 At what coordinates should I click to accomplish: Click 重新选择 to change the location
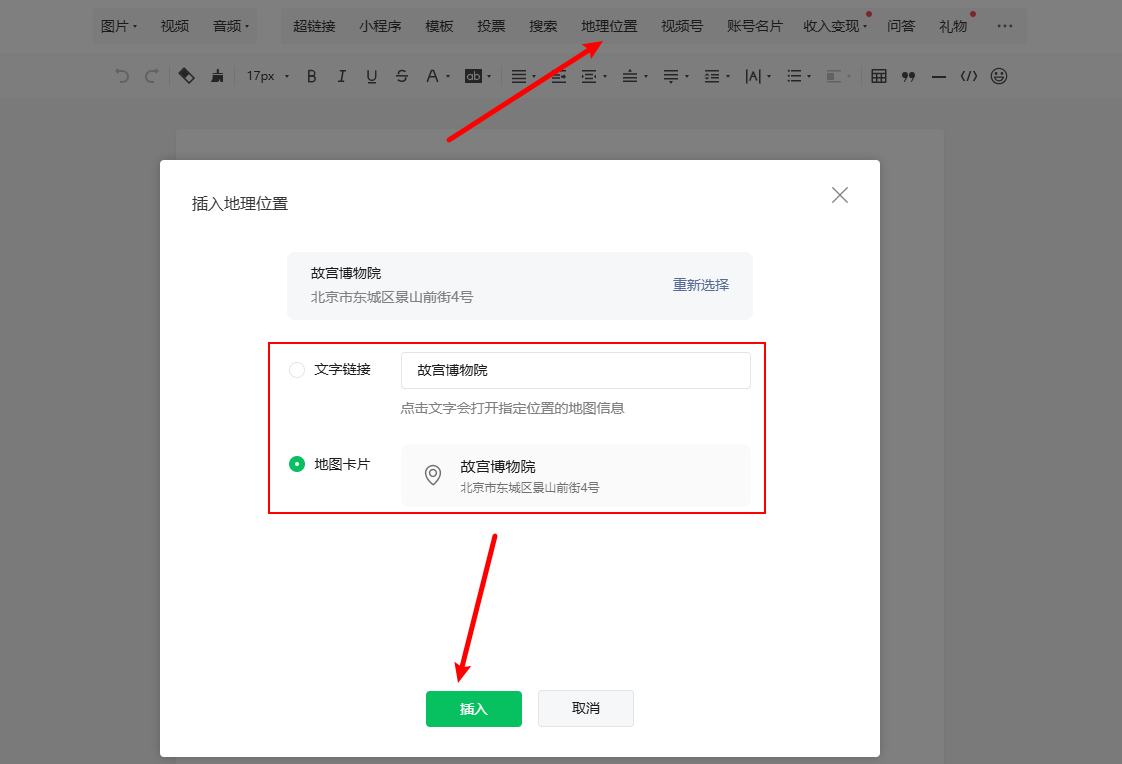pyautogui.click(x=700, y=285)
